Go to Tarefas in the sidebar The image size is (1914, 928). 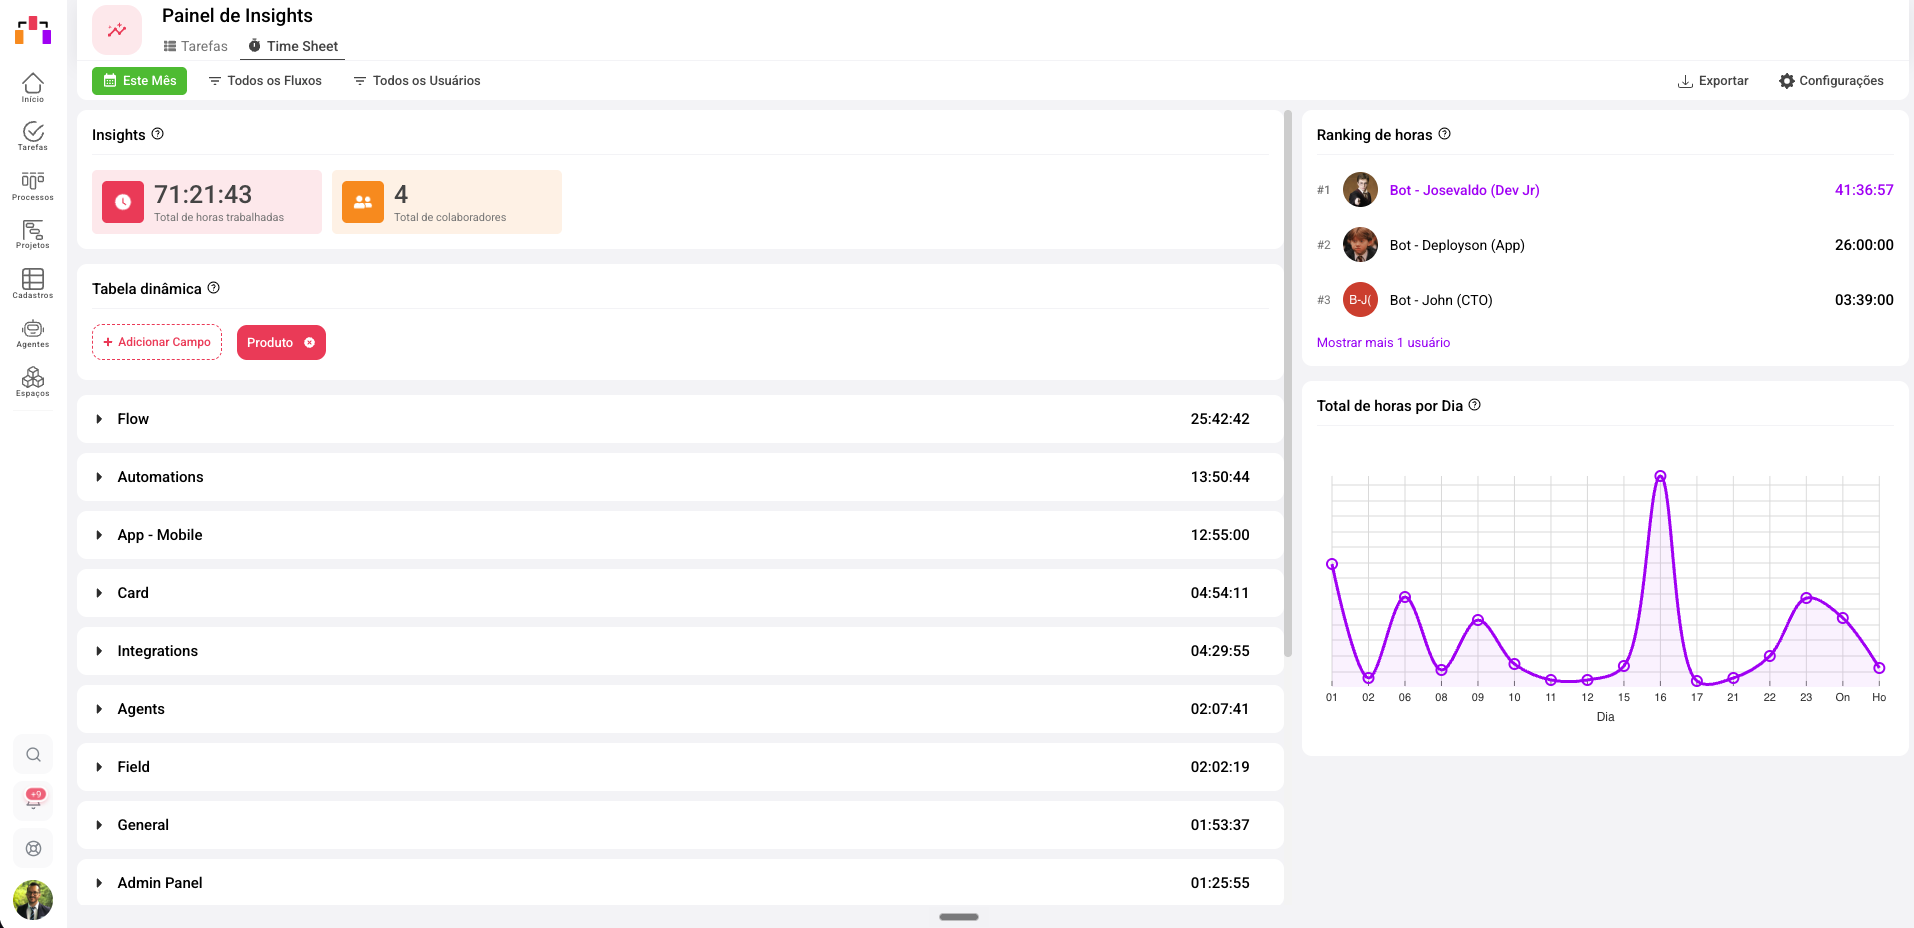[33, 136]
